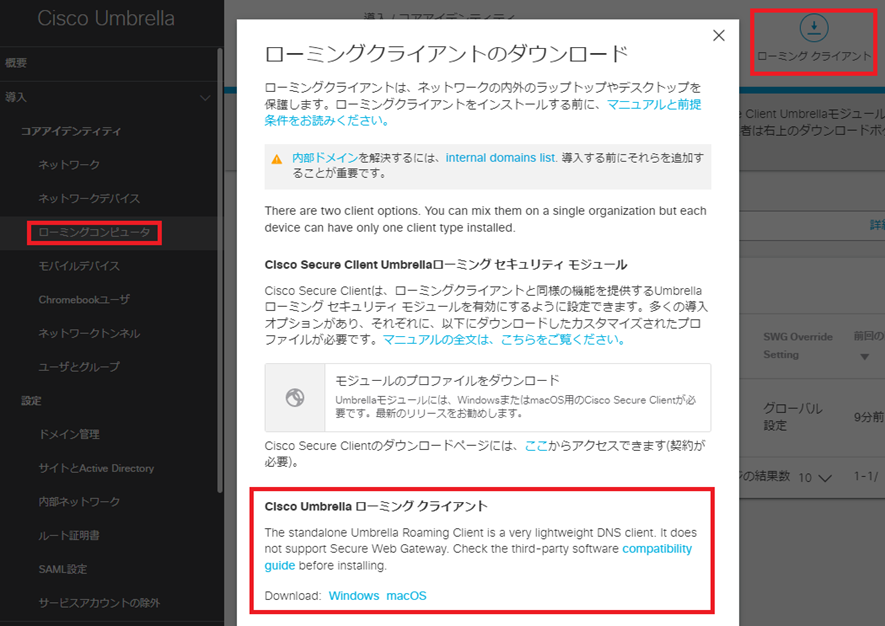This screenshot has height=626, width=885.
Task: Open サービスアカウントの除外 in the sidebar
Action: point(99,603)
